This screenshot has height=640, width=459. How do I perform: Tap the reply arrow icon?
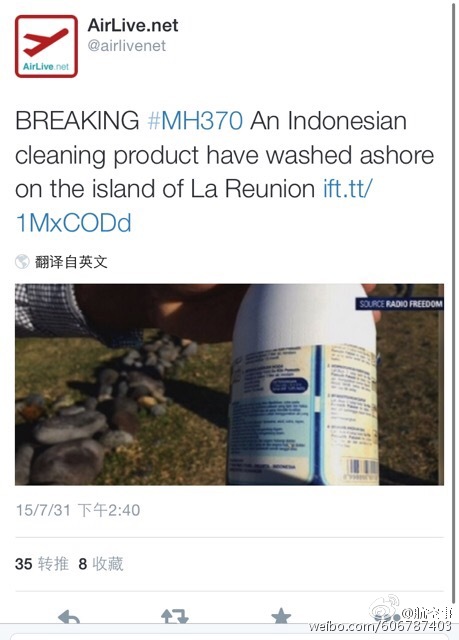click(x=69, y=616)
